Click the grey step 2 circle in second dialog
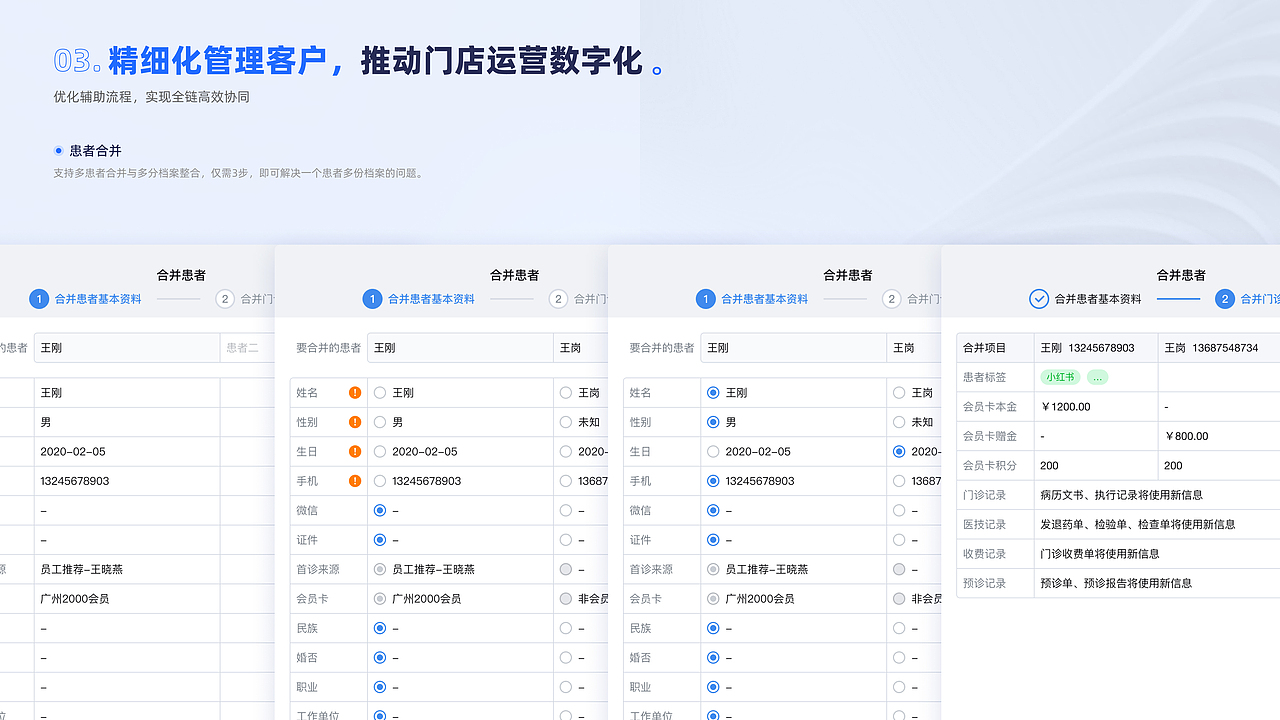 (558, 299)
